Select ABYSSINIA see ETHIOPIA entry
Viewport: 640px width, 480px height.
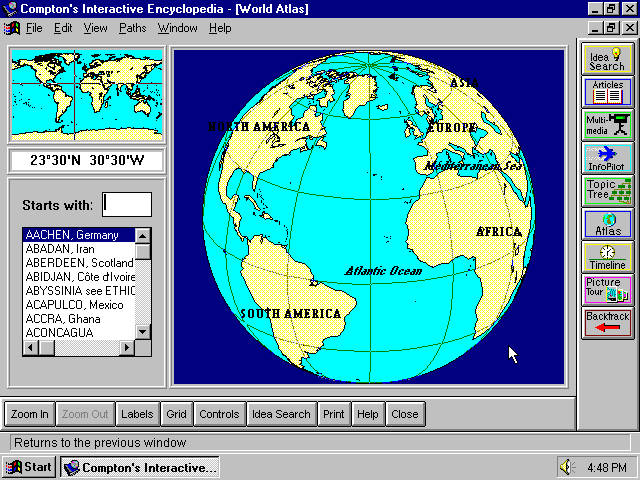(79, 291)
